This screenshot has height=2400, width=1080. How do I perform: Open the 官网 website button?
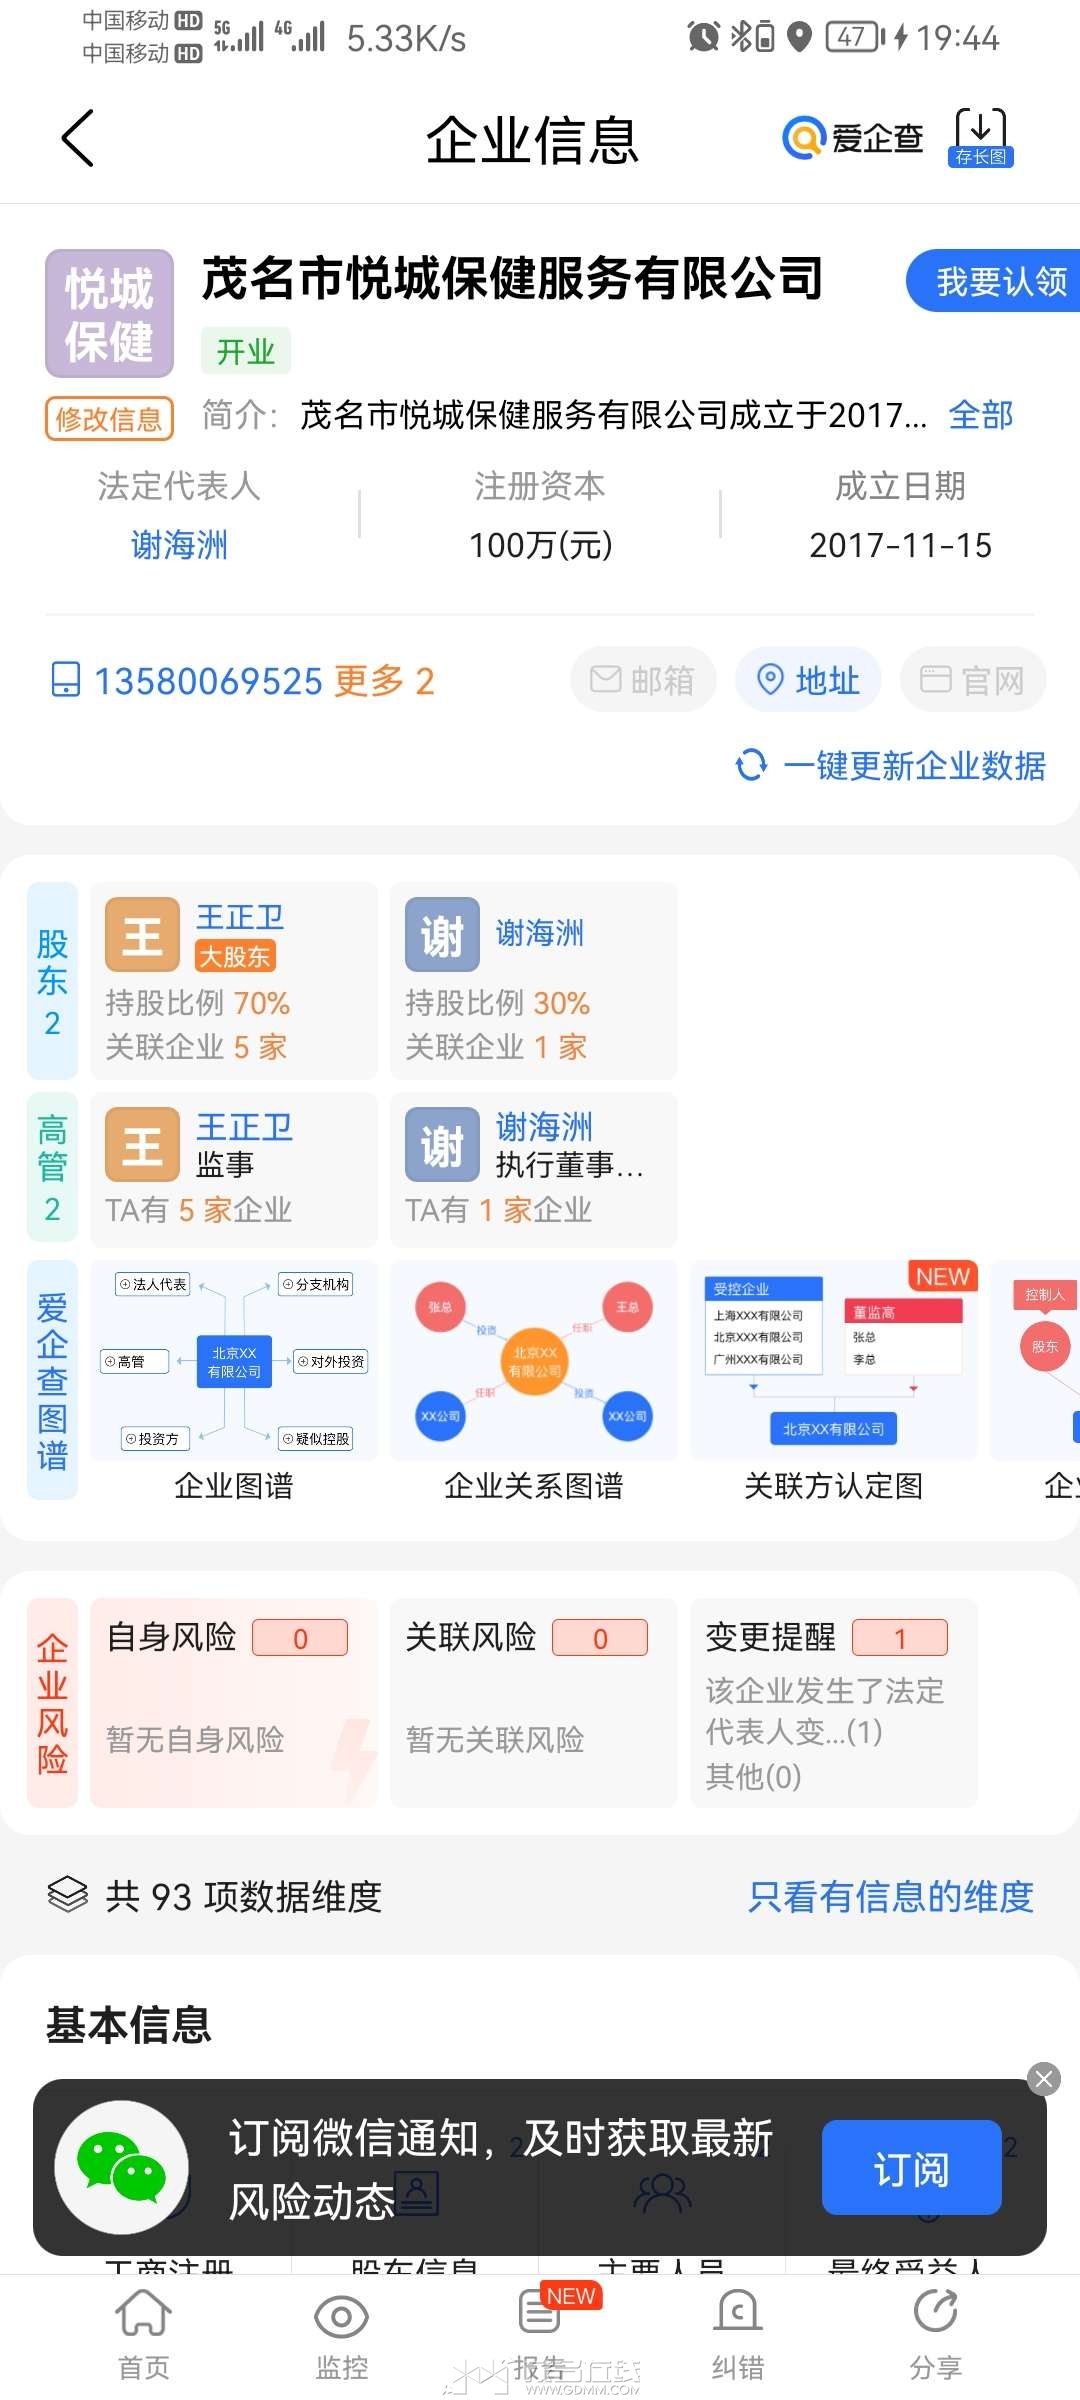973,680
